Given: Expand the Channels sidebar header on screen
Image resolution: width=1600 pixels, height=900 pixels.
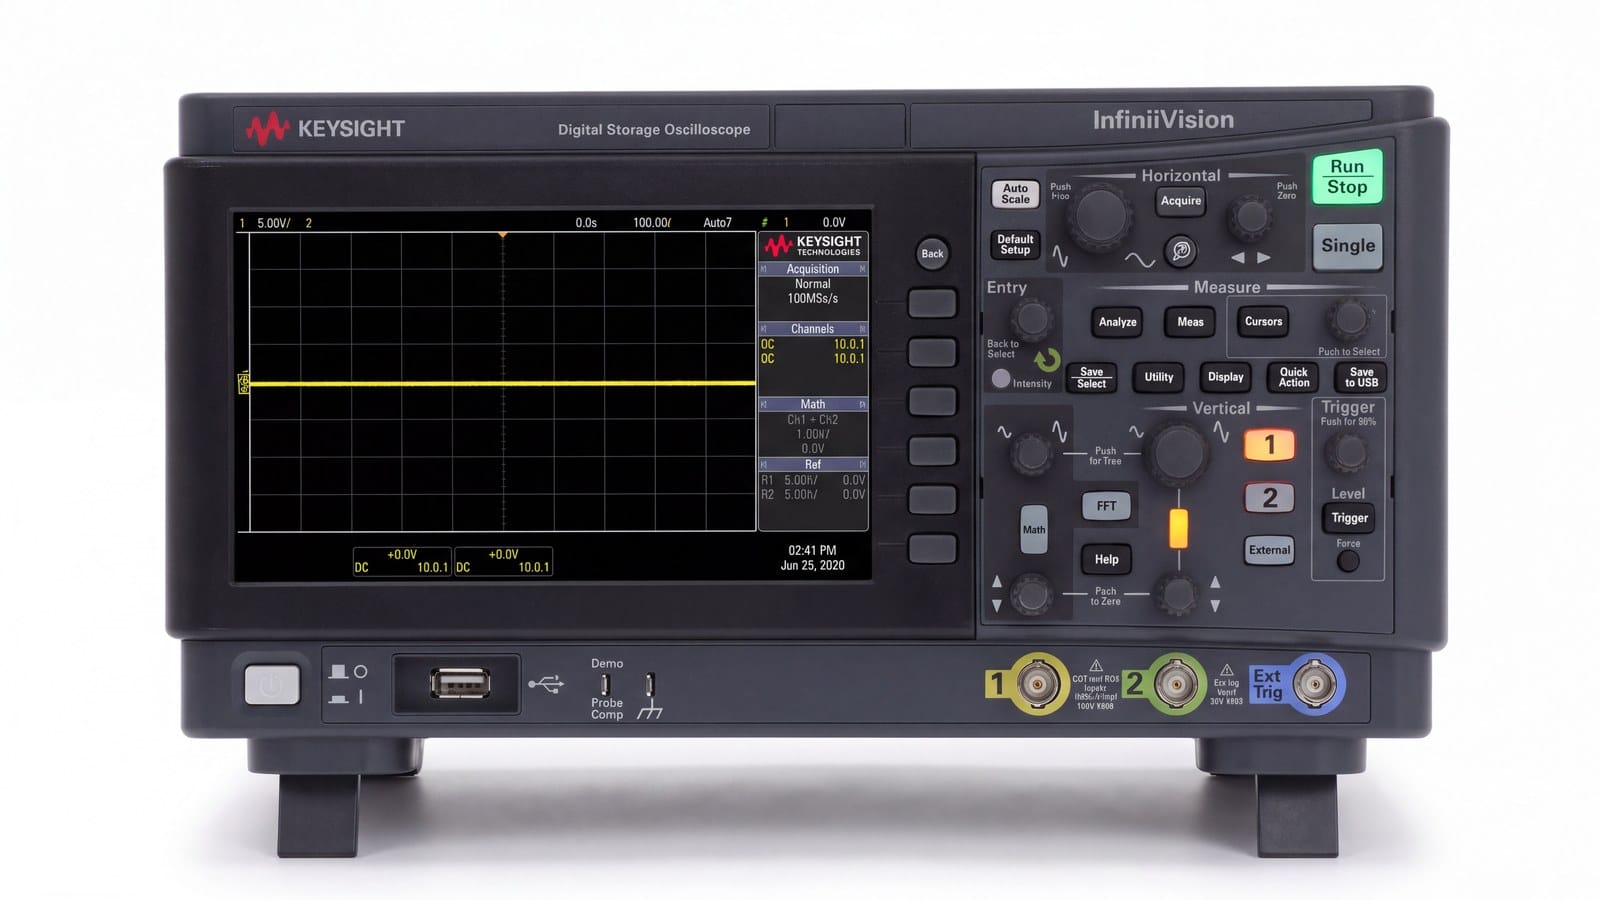Looking at the screenshot, I should coord(813,329).
